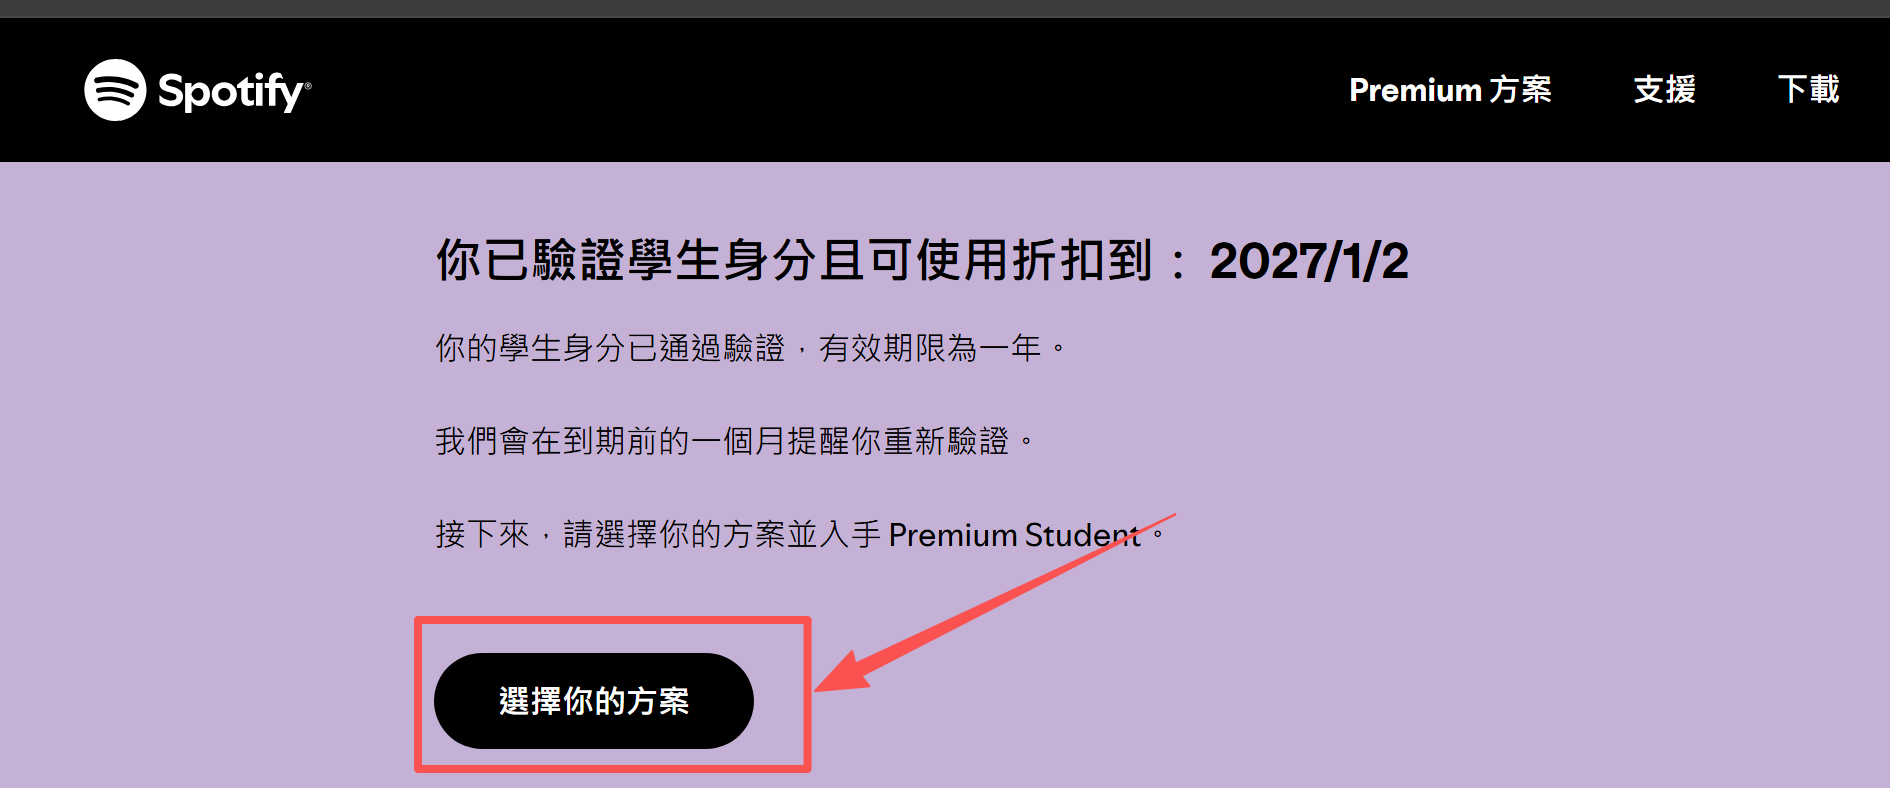
Task: Click the reminder line 我們會在到期前的一個月提醒
Action: [735, 441]
